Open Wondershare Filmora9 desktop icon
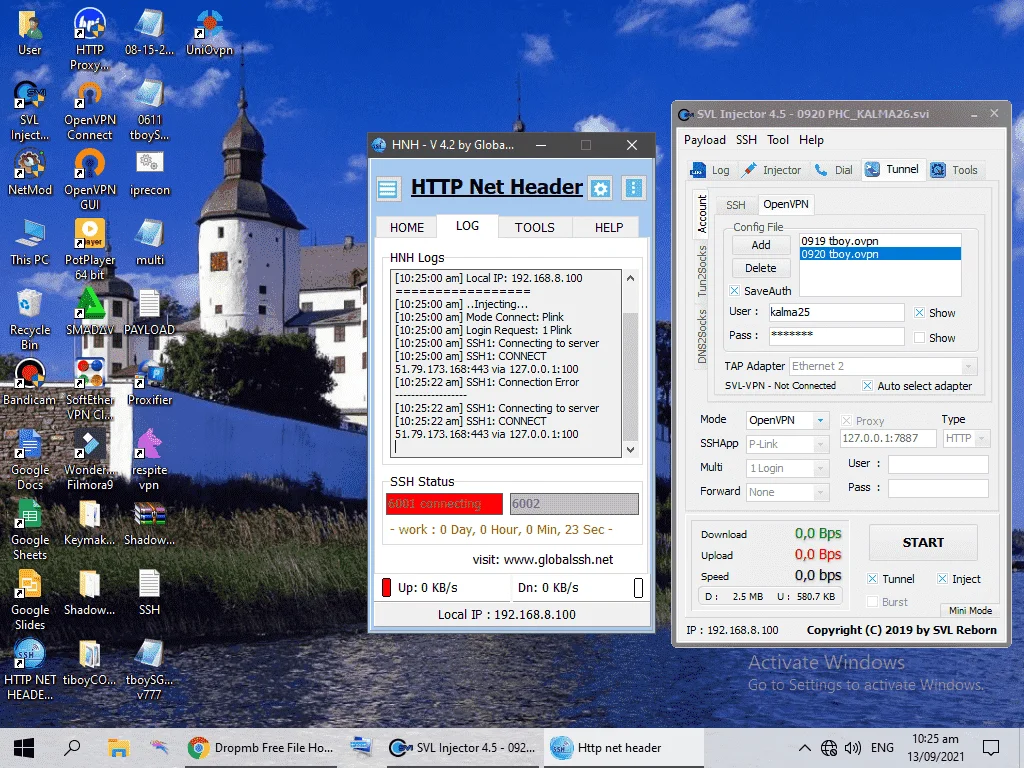Screen dimensions: 1024x768 point(89,459)
